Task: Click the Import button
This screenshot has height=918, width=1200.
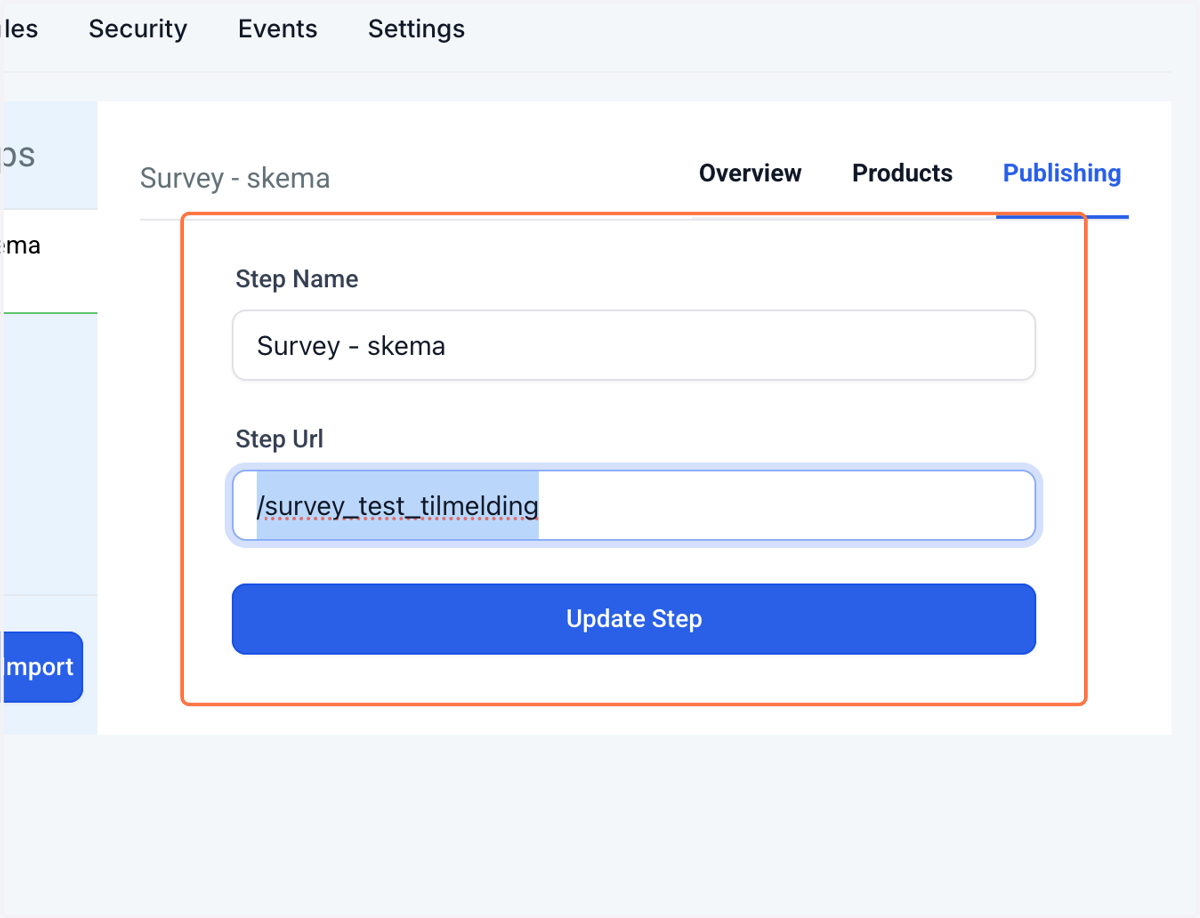Action: (42, 667)
